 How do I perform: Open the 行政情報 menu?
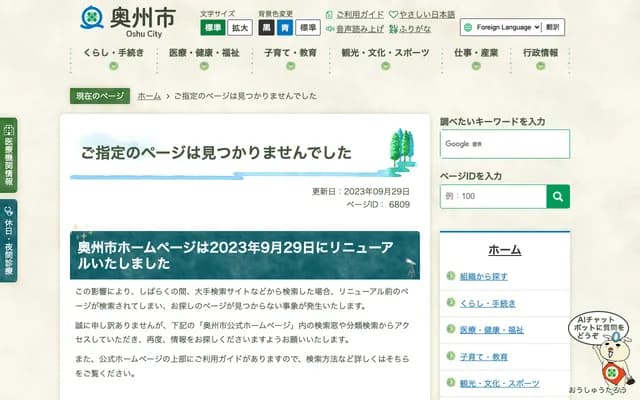pyautogui.click(x=540, y=53)
